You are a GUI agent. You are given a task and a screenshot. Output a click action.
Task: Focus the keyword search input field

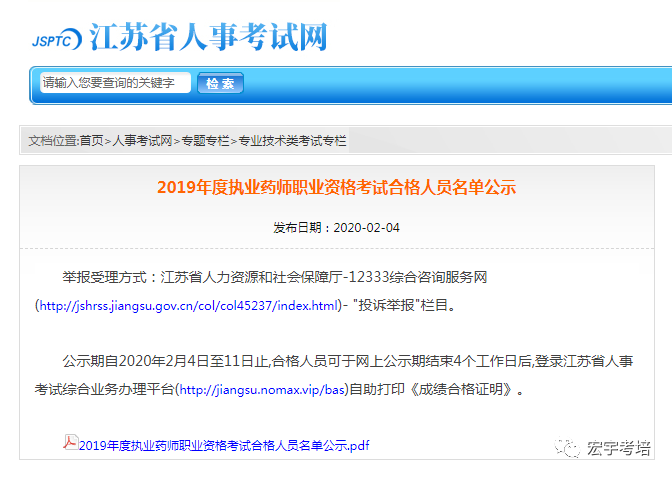[x=115, y=83]
